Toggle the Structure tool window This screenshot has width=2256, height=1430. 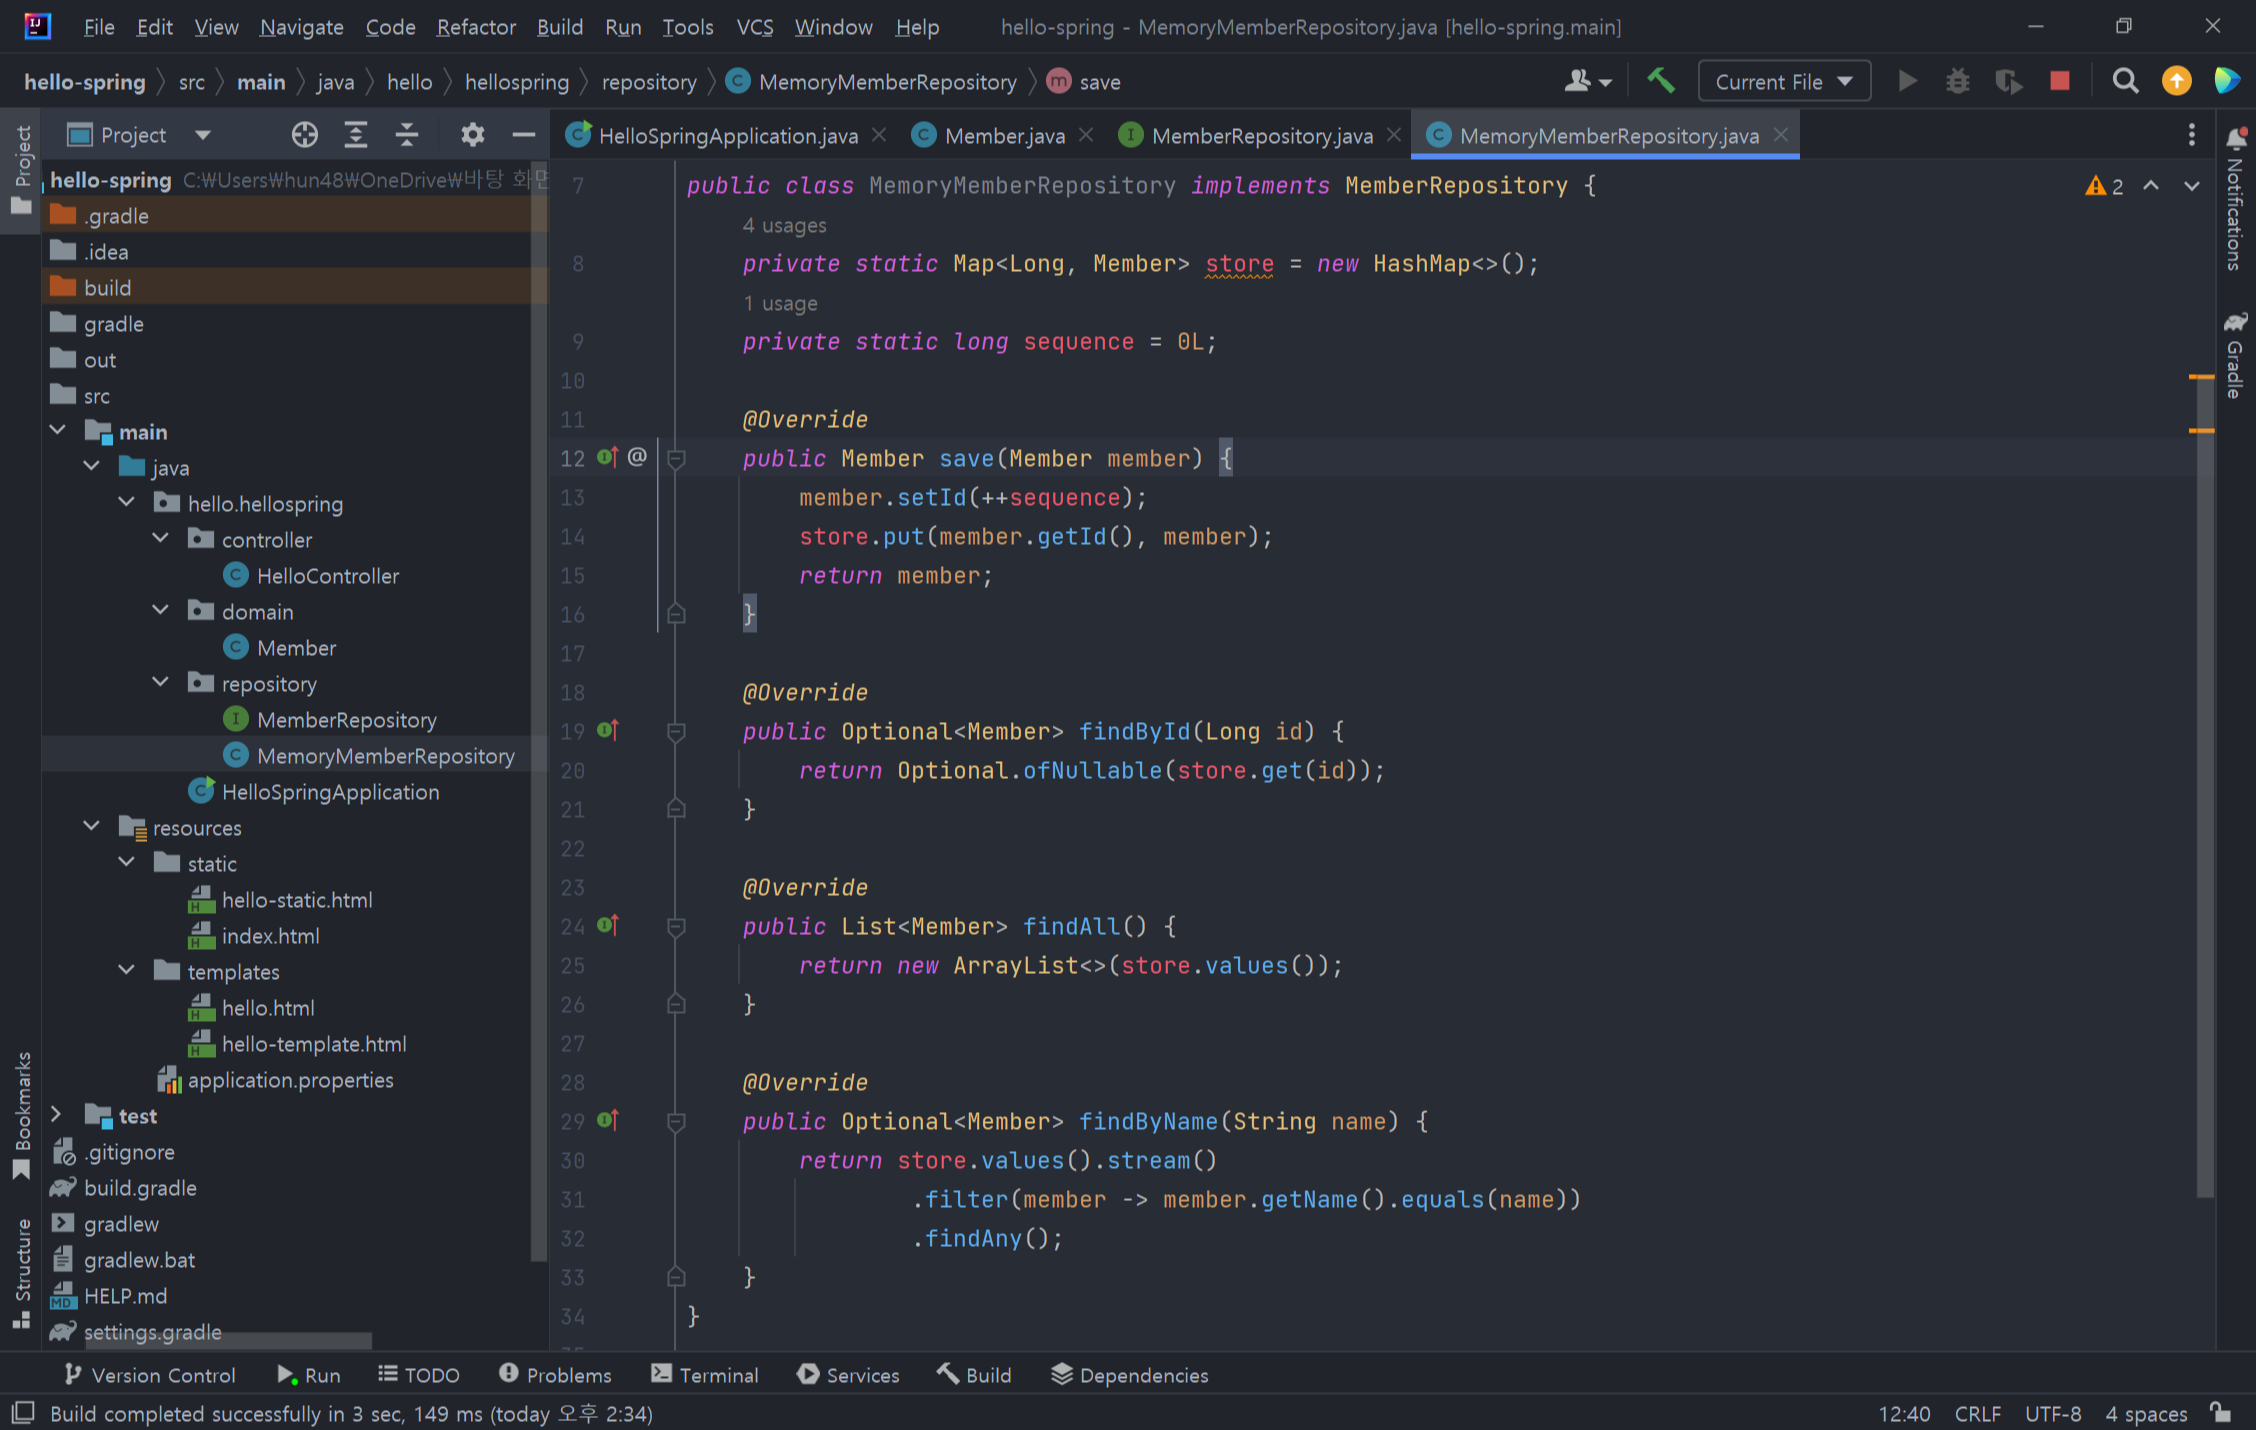pyautogui.click(x=22, y=1272)
